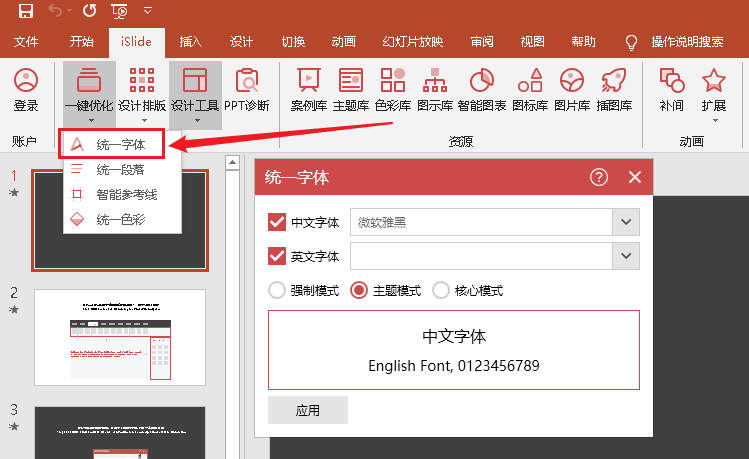Select the 核心模式 radio button
This screenshot has width=749, height=459.
(441, 290)
